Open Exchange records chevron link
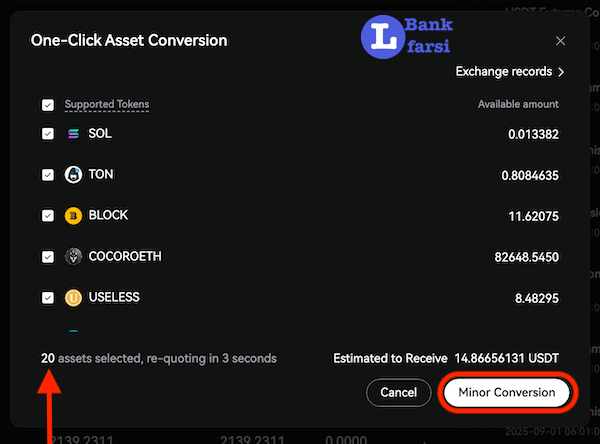This screenshot has width=600, height=444. [510, 72]
